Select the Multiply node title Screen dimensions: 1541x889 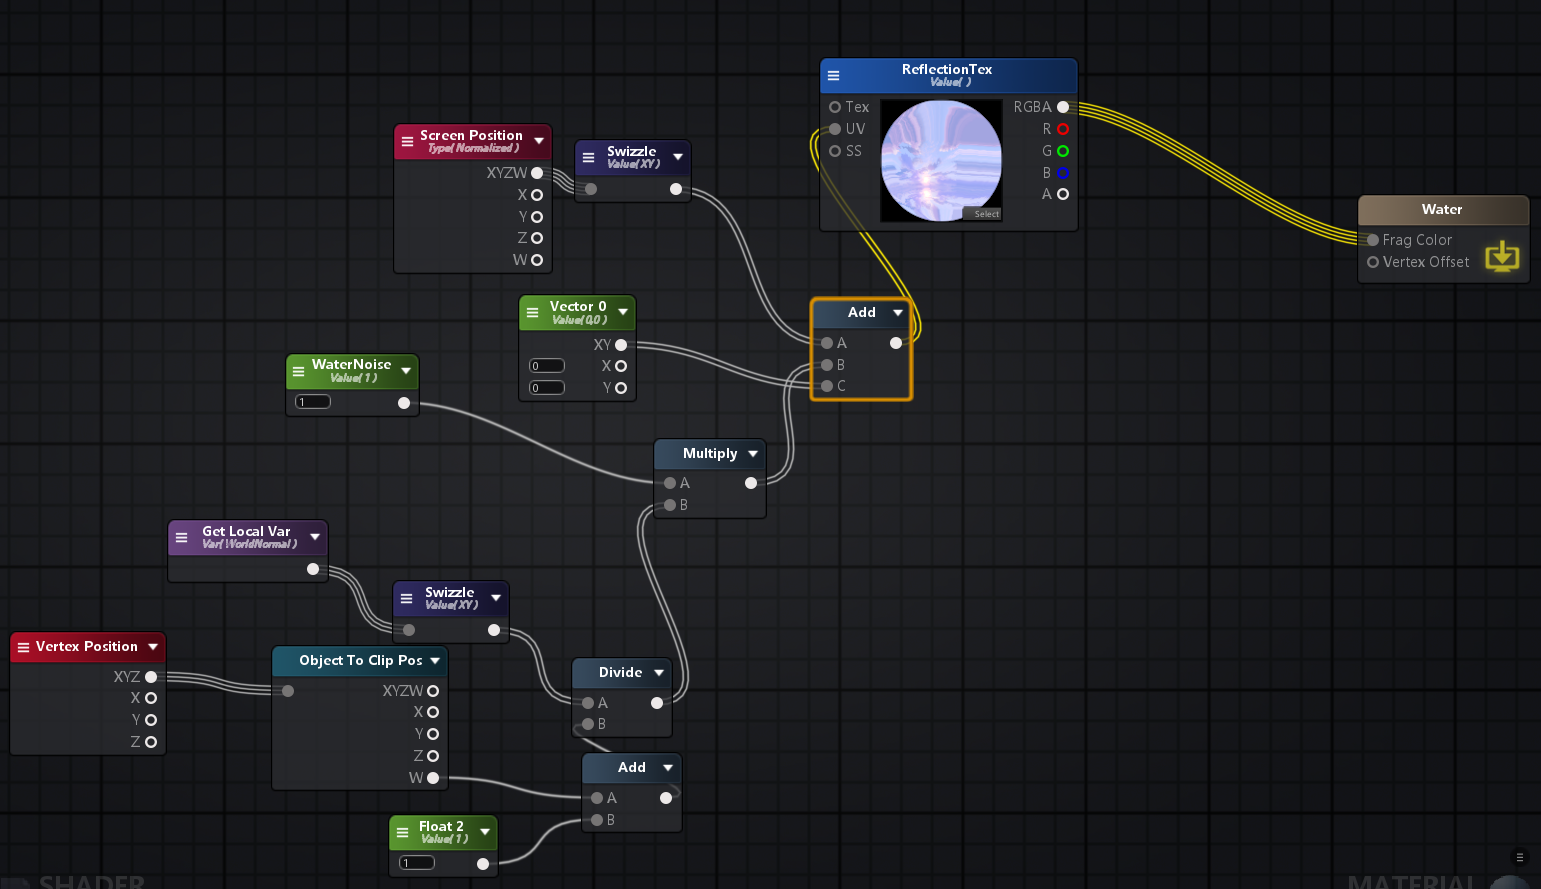pos(710,454)
